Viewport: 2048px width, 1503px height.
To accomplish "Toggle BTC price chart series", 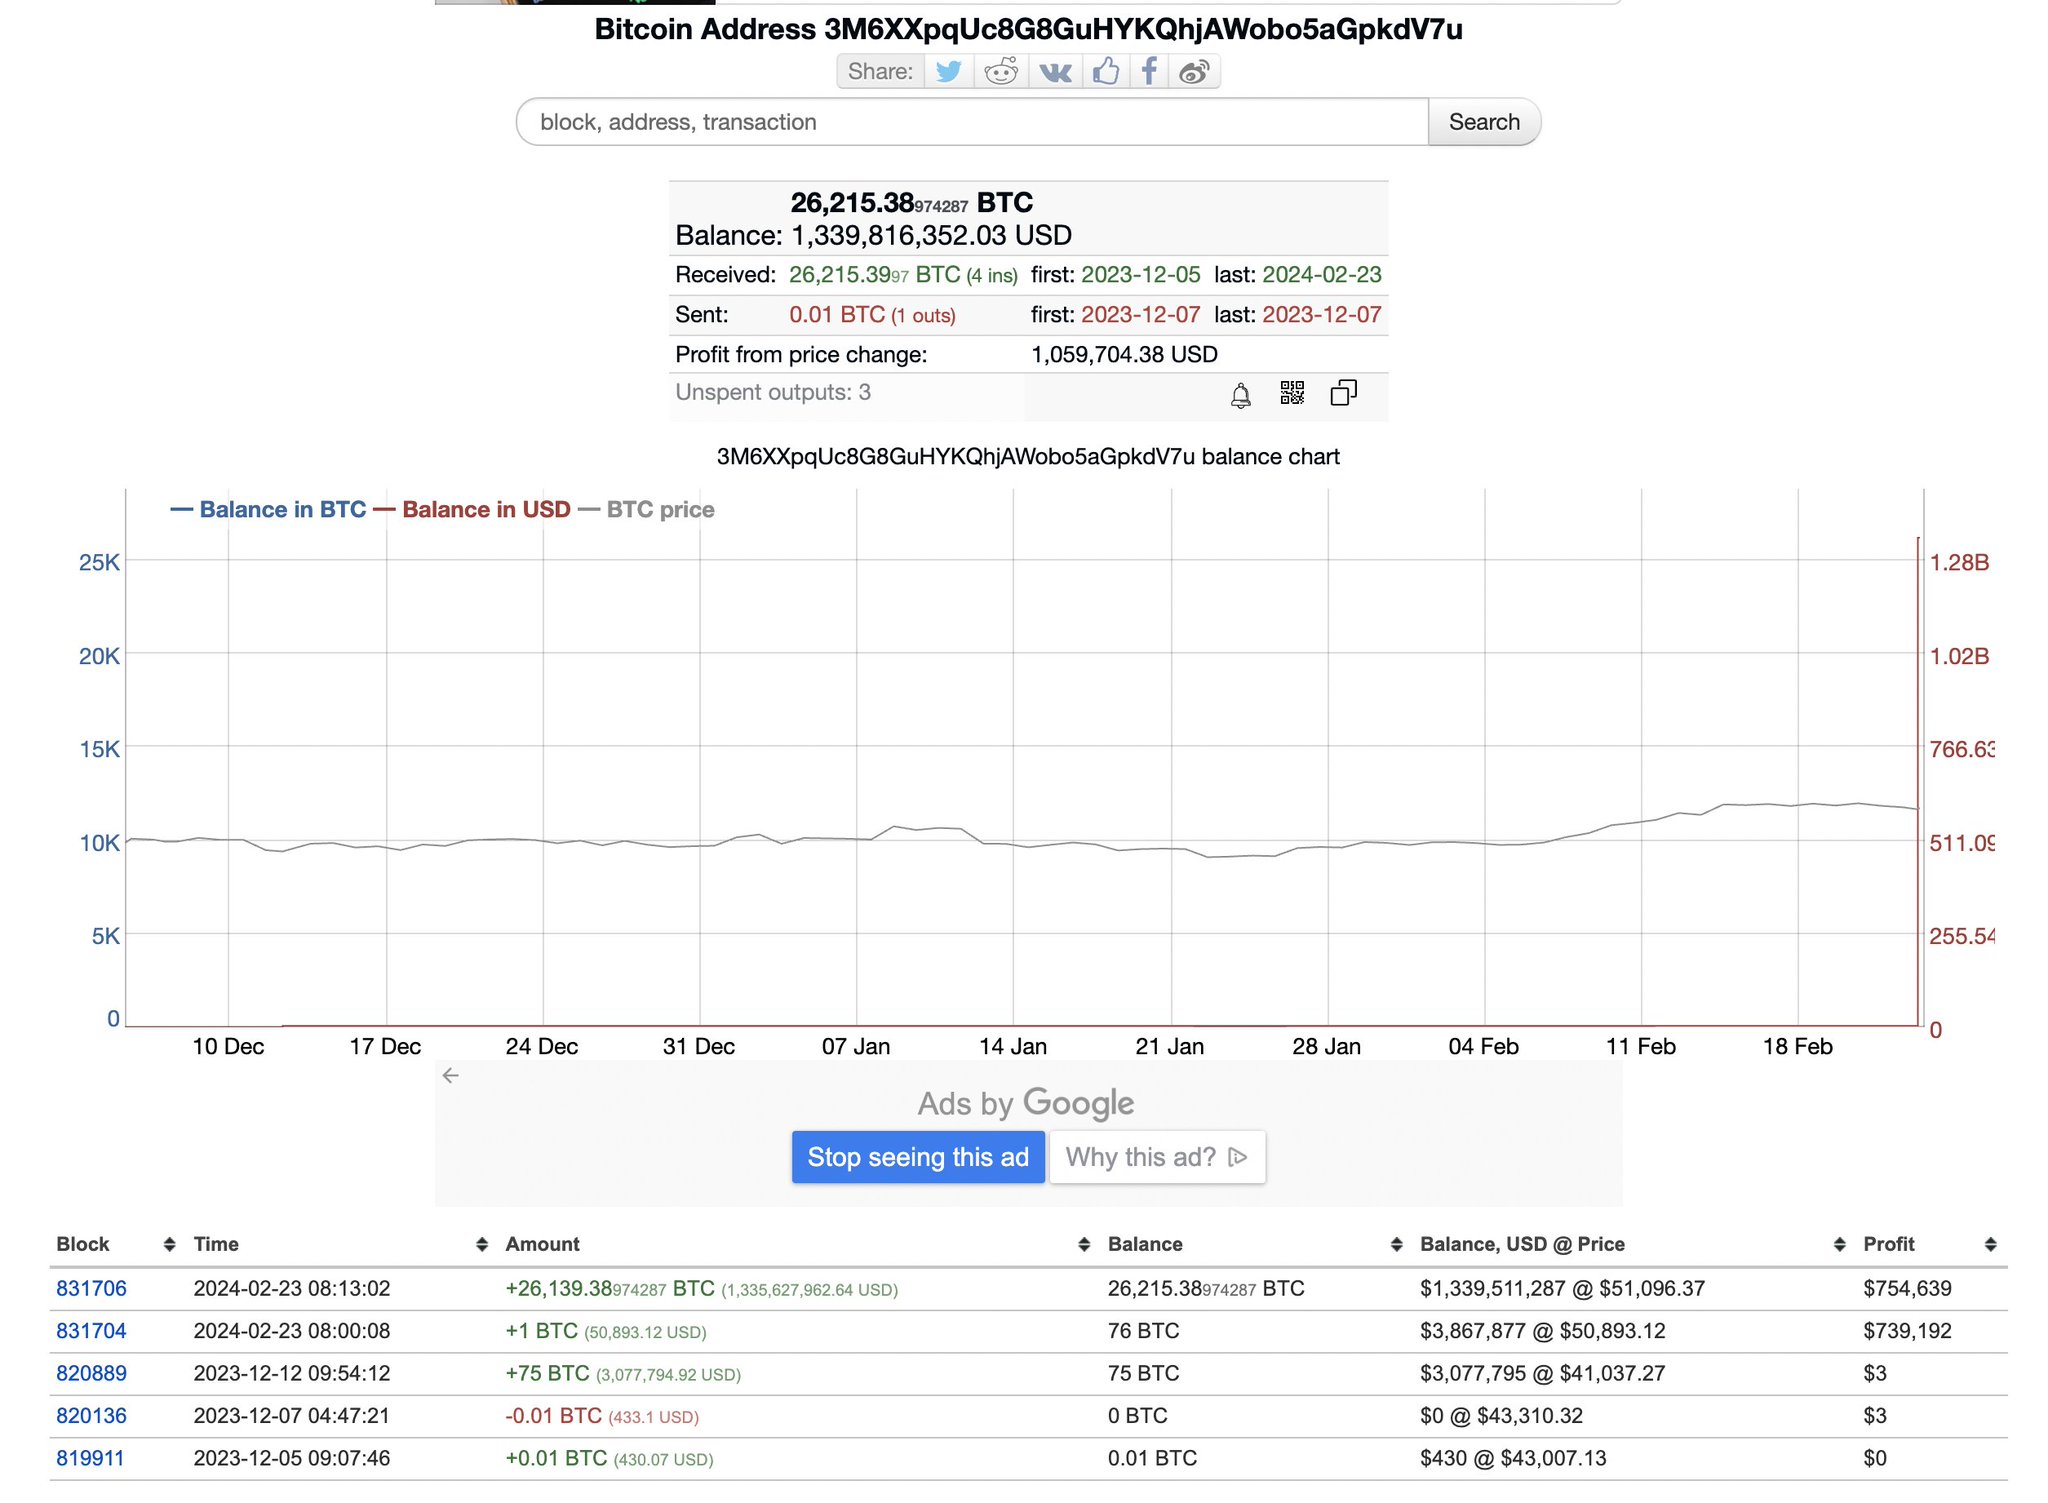I will coord(660,510).
